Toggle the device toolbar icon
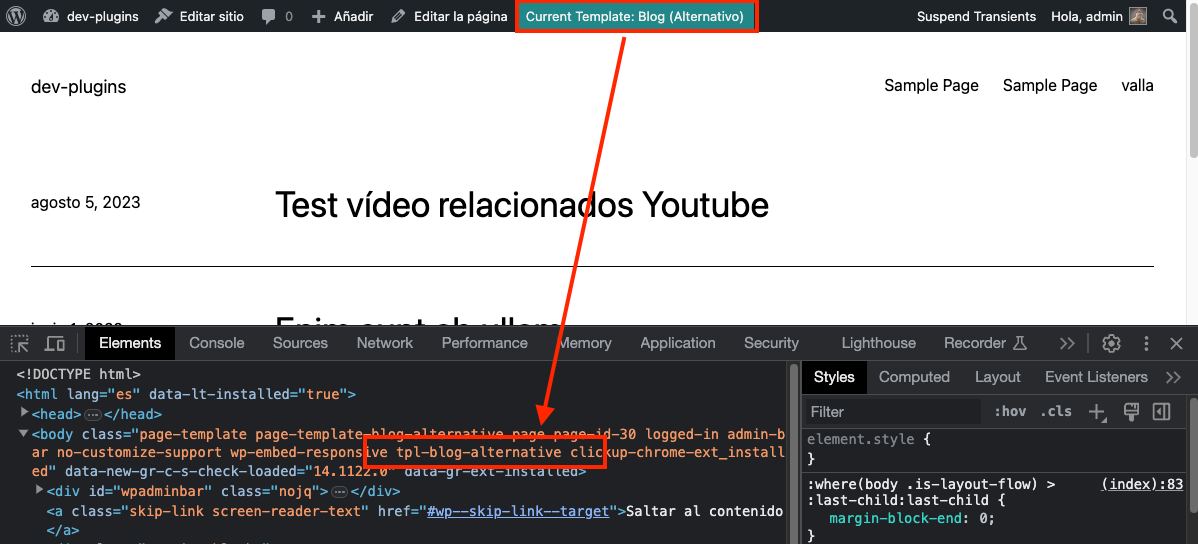Viewport: 1198px width, 544px height. point(55,343)
